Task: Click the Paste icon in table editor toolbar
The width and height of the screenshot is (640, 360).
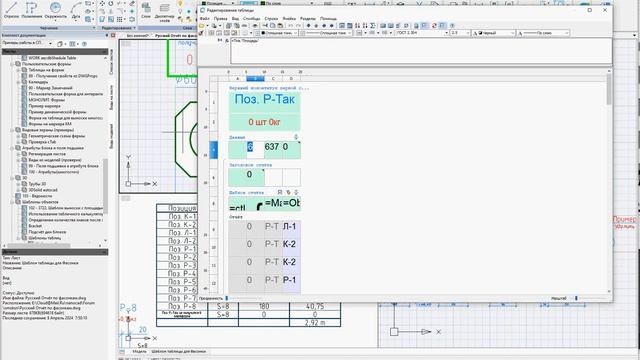Action: click(280, 26)
